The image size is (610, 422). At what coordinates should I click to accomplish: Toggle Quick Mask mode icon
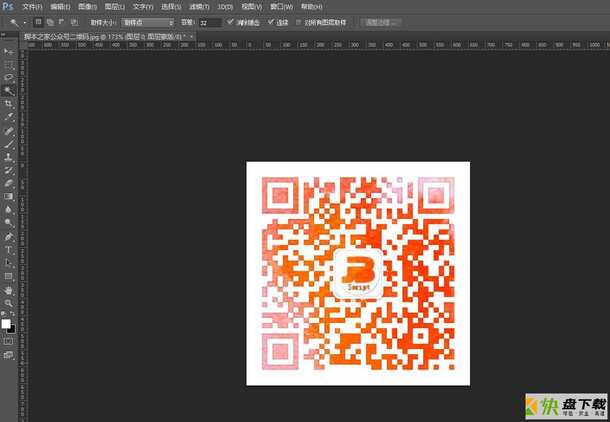point(8,341)
